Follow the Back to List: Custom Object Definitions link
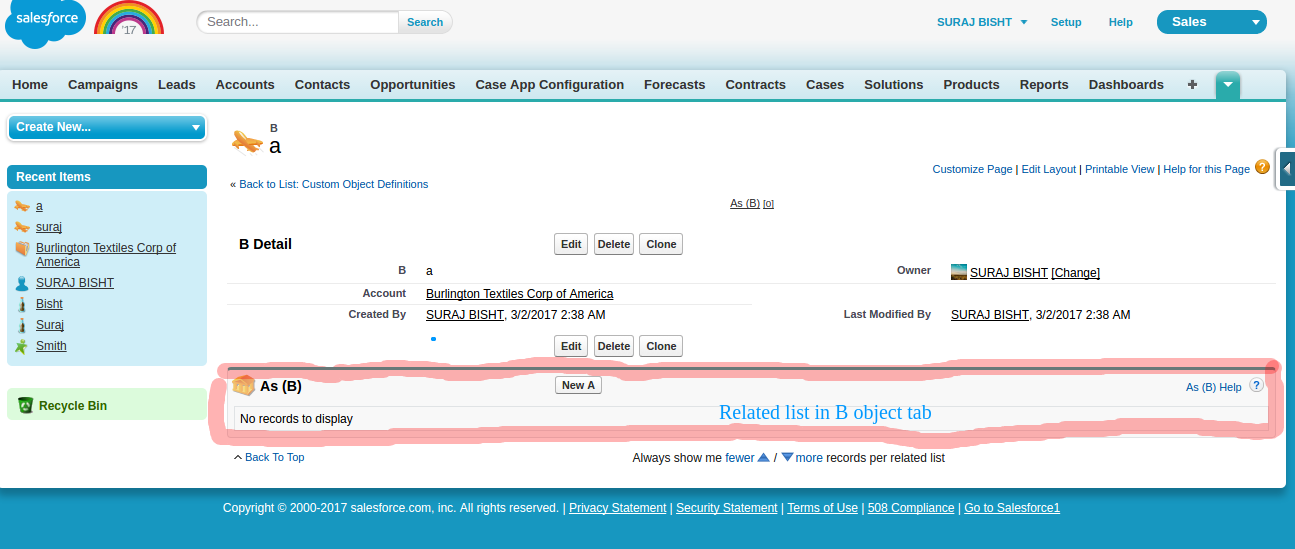 point(333,184)
